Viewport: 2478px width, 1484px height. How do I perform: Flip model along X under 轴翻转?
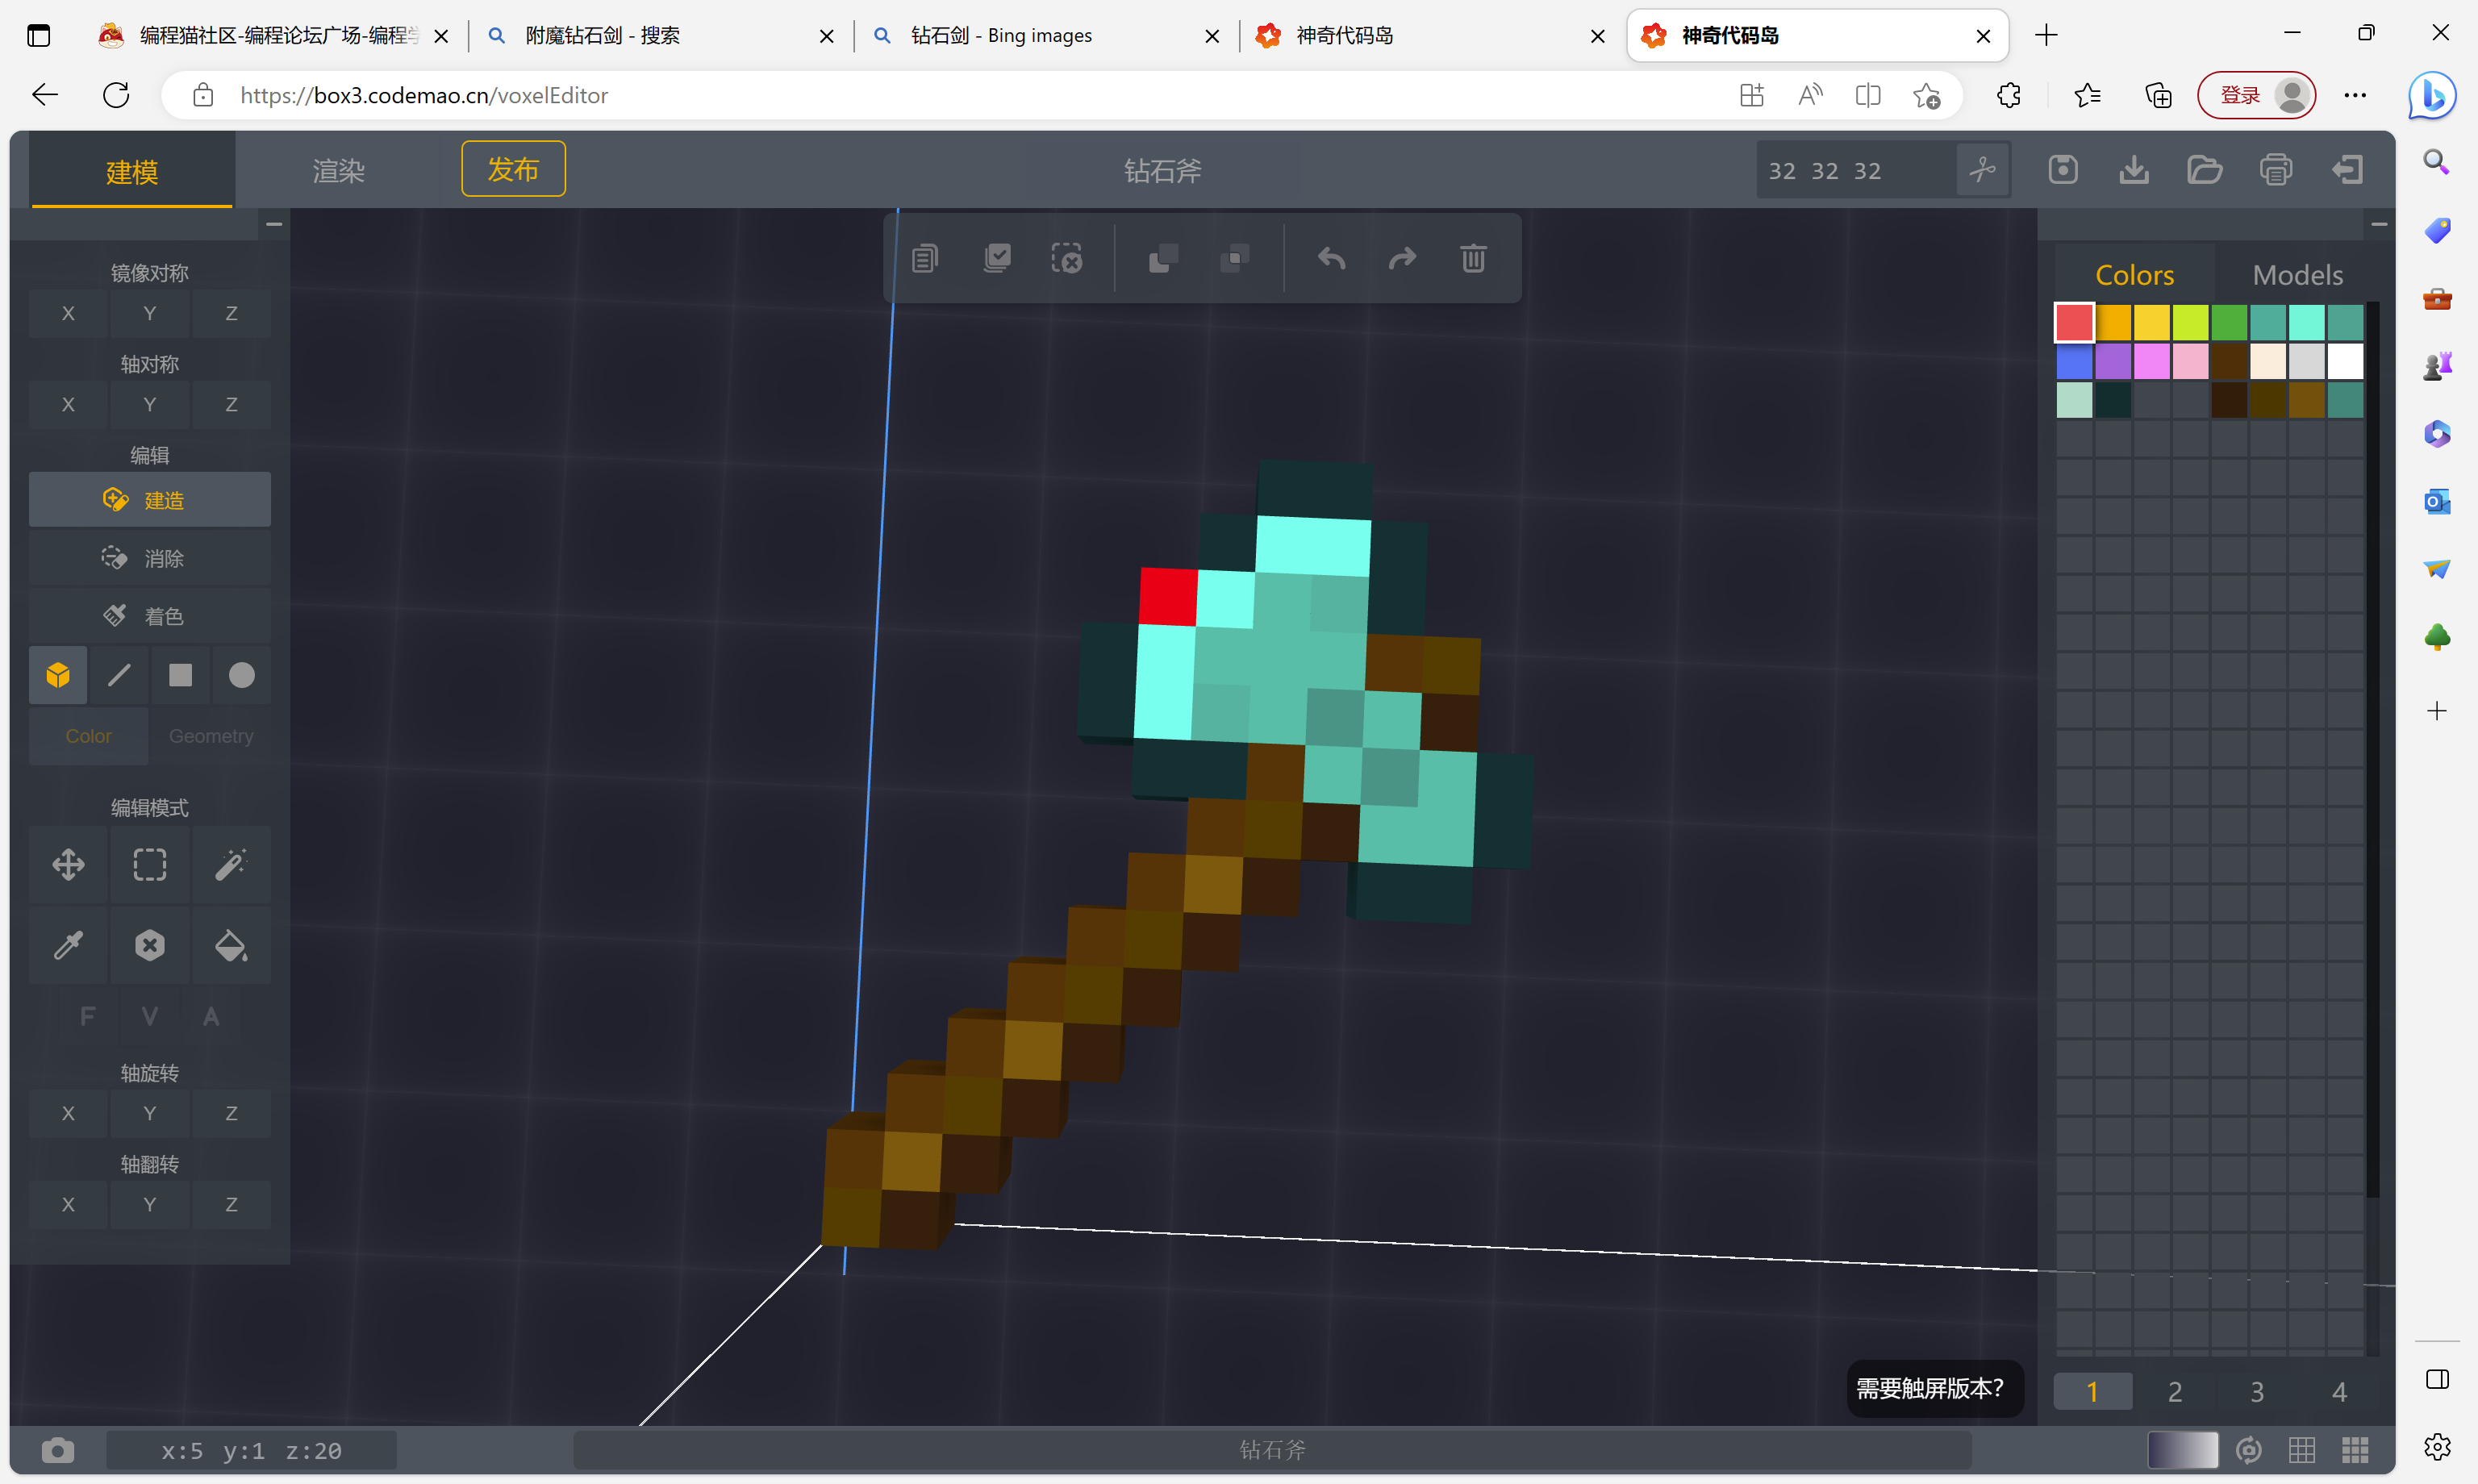pyautogui.click(x=68, y=1204)
